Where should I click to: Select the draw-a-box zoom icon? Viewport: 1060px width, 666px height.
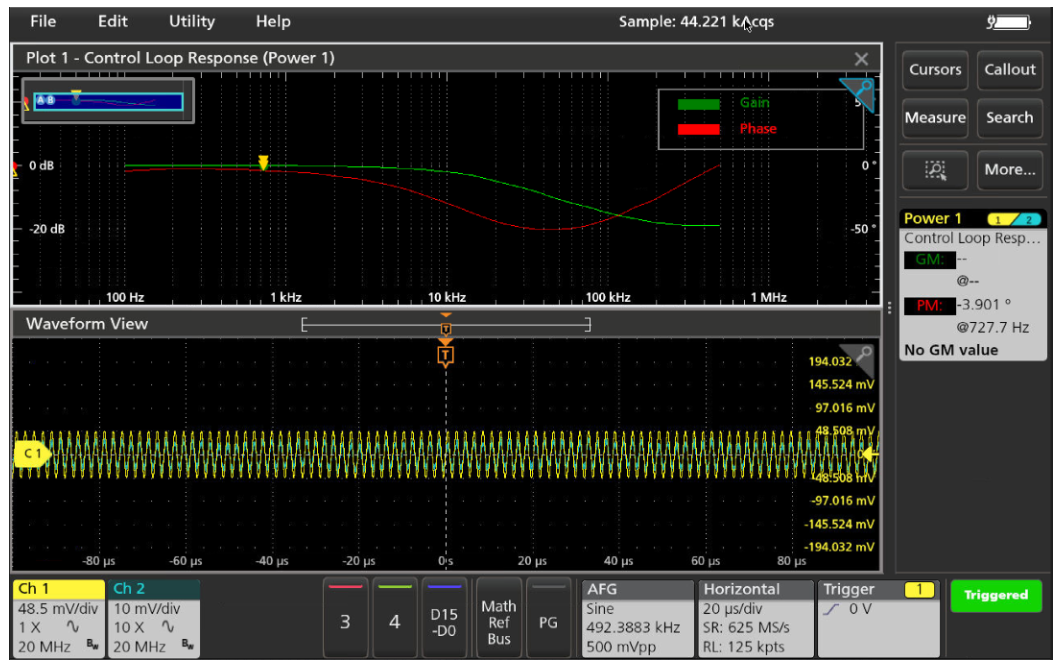935,170
